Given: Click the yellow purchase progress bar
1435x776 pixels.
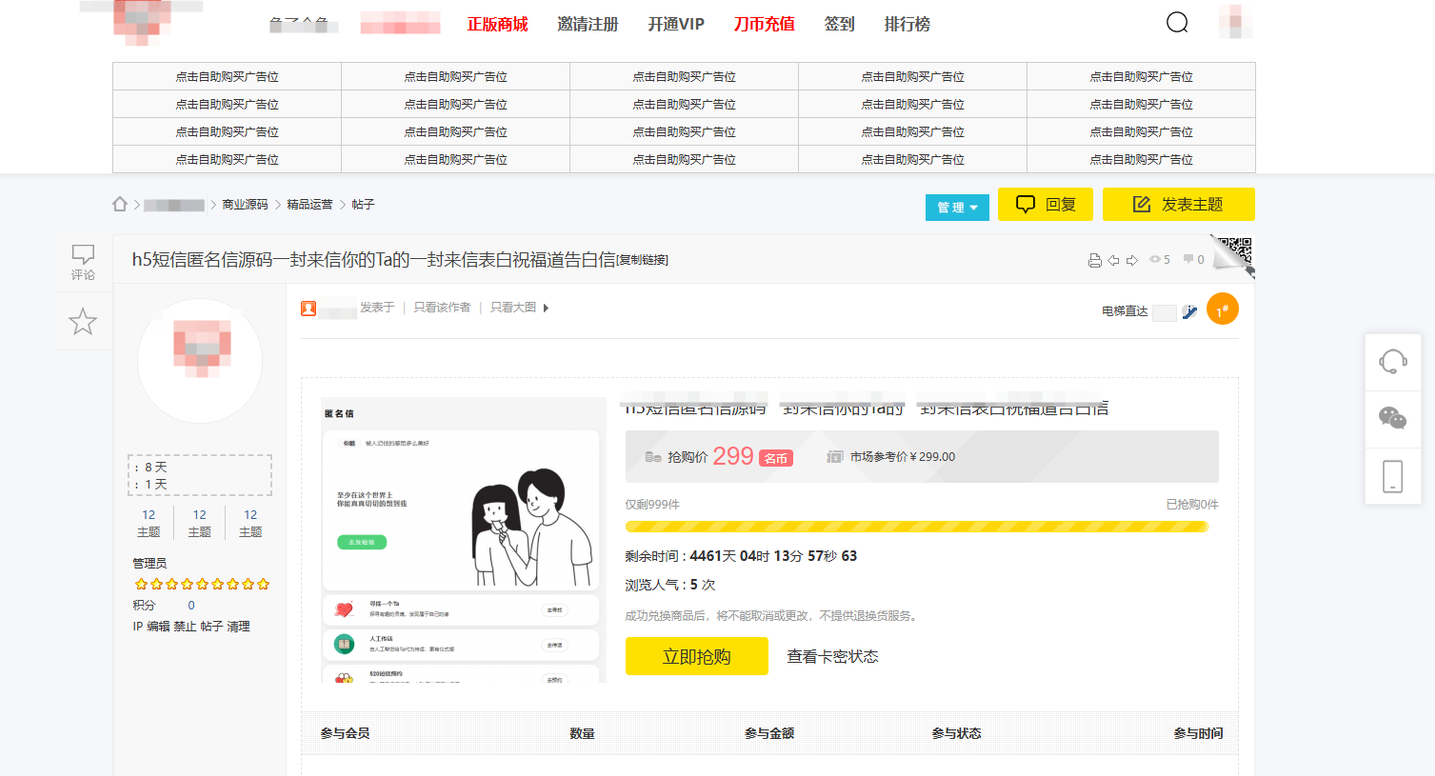Looking at the screenshot, I should [917, 524].
